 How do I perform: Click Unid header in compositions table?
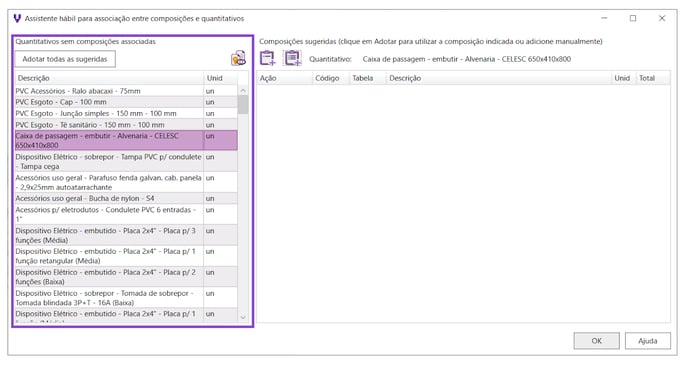pyautogui.click(x=624, y=78)
